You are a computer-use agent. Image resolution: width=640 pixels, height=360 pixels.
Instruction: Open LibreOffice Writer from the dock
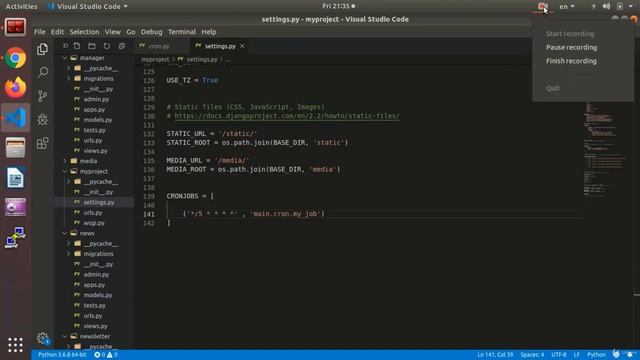[16, 178]
